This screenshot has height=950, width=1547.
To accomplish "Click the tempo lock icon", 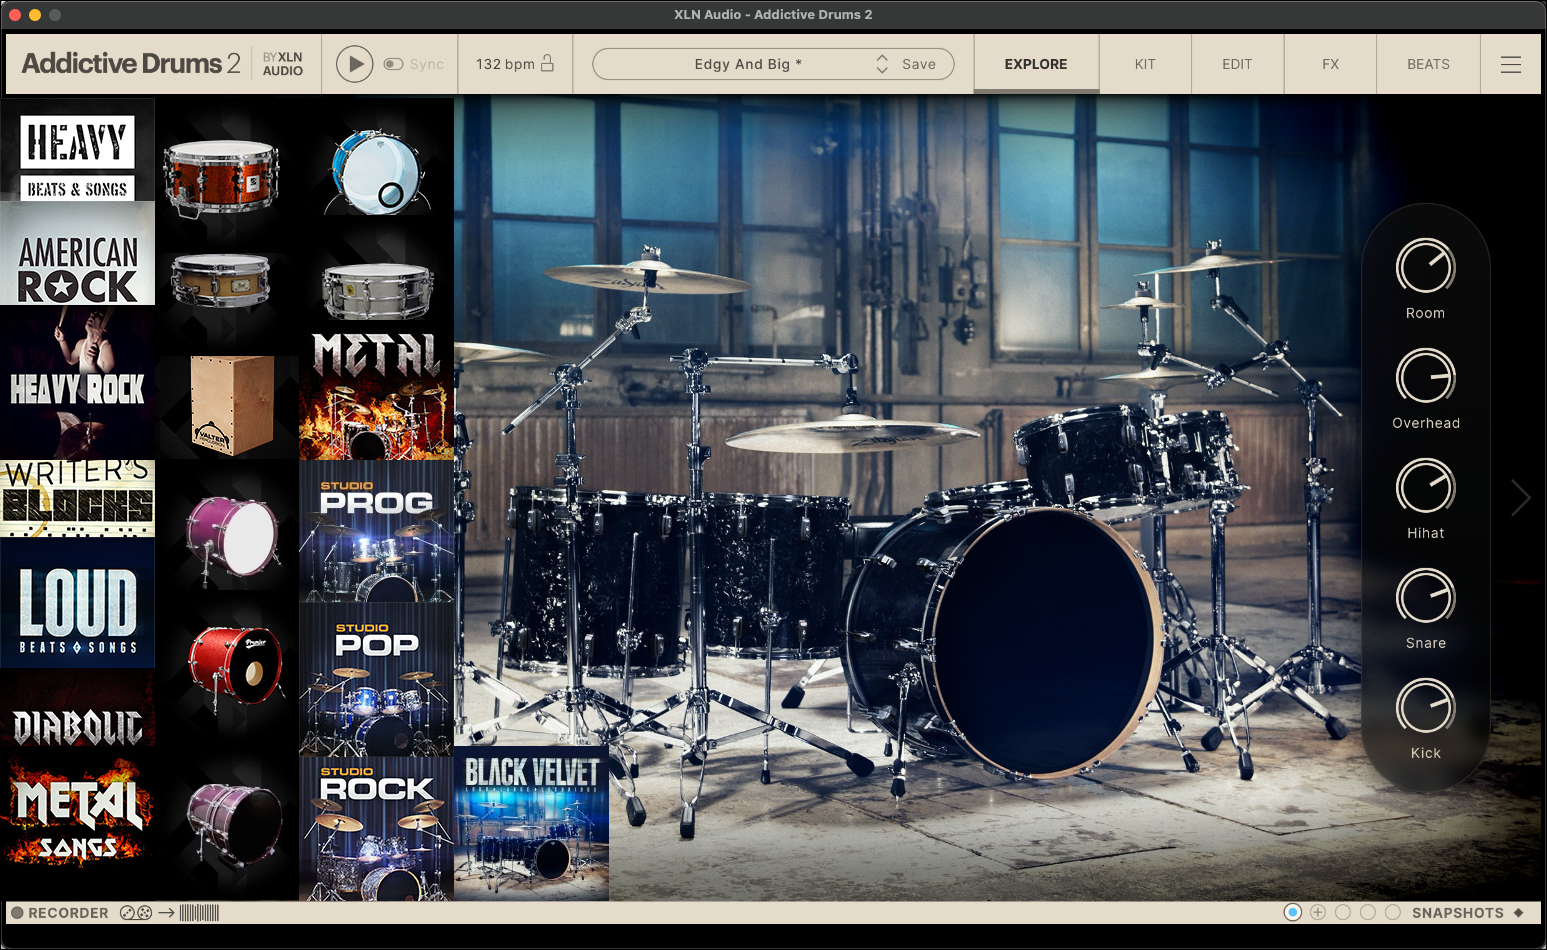I will [x=547, y=63].
